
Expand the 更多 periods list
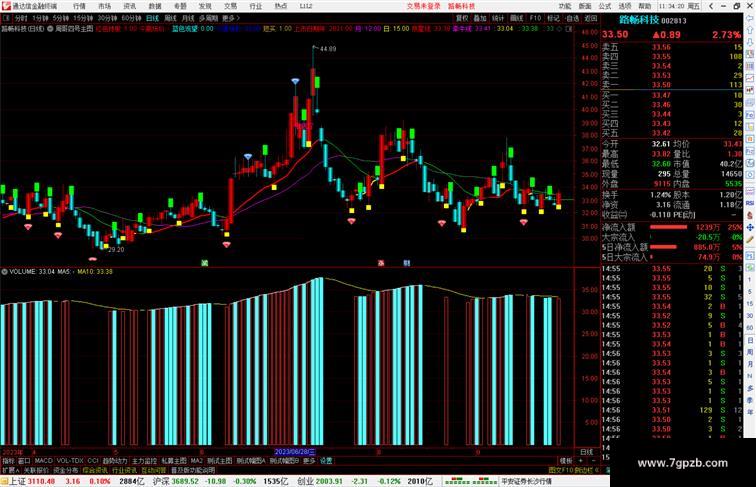coord(230,18)
